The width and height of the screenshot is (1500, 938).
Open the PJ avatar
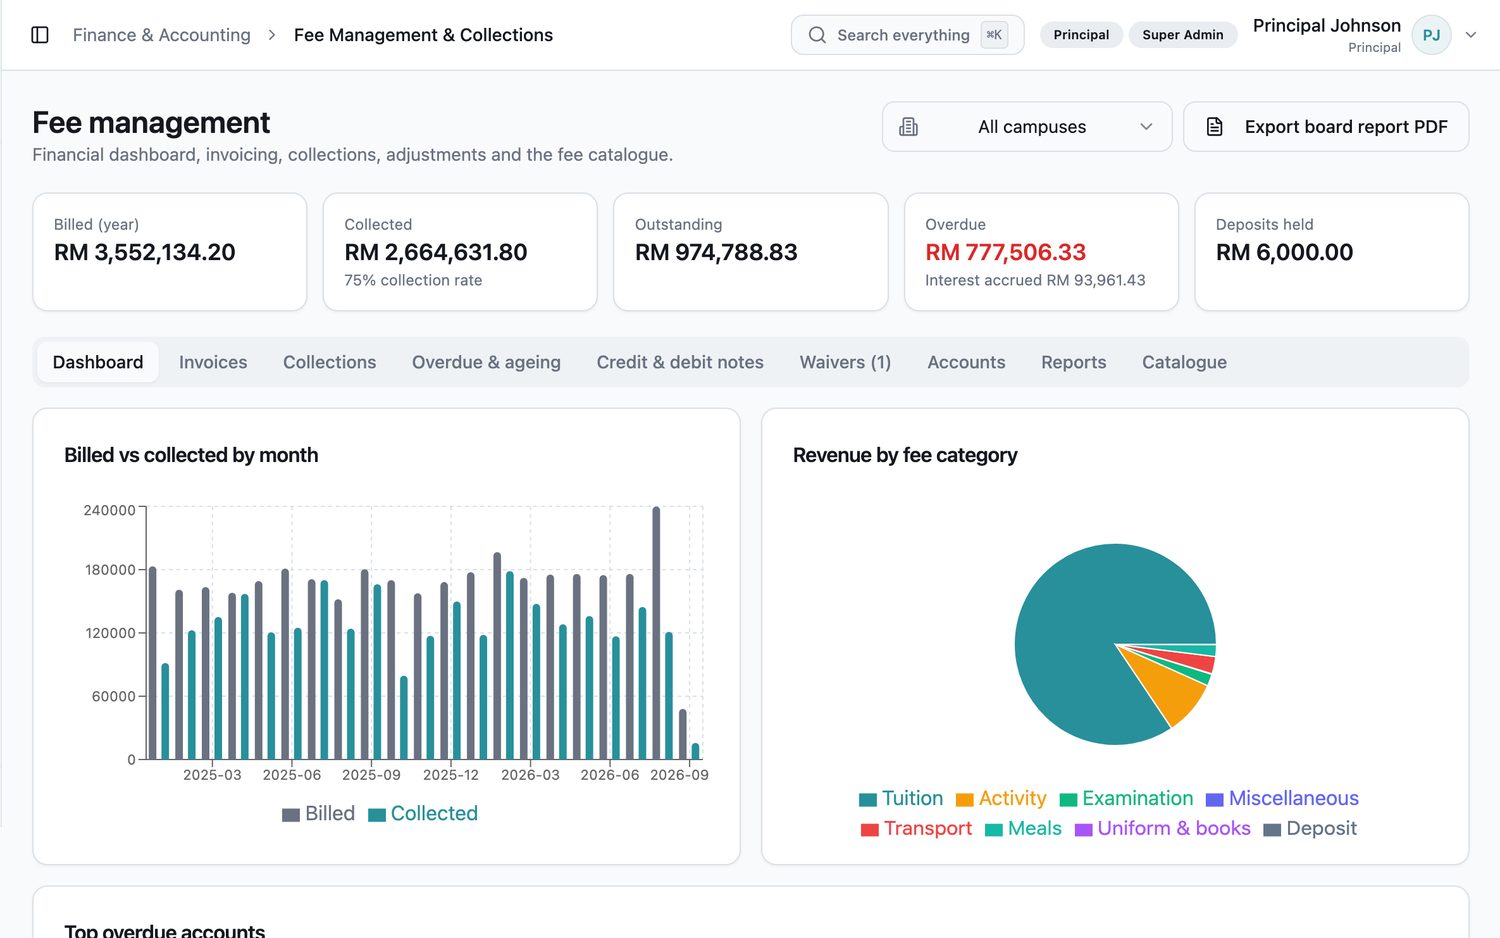click(1431, 35)
